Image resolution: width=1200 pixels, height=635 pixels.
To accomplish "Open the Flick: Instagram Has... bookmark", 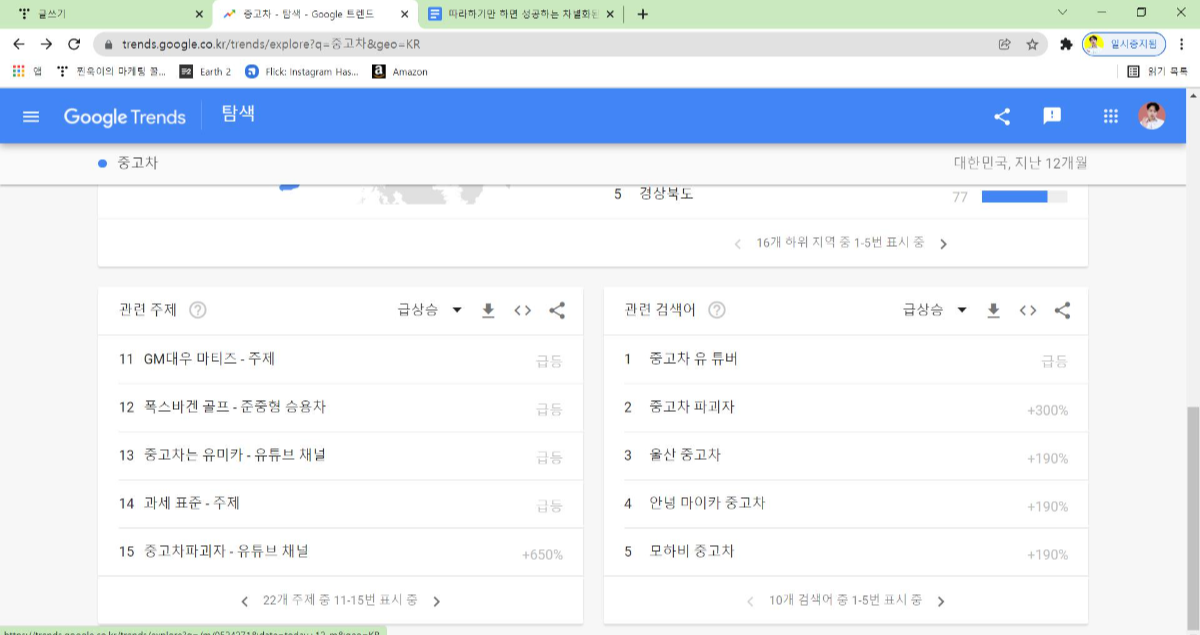I will pos(302,71).
